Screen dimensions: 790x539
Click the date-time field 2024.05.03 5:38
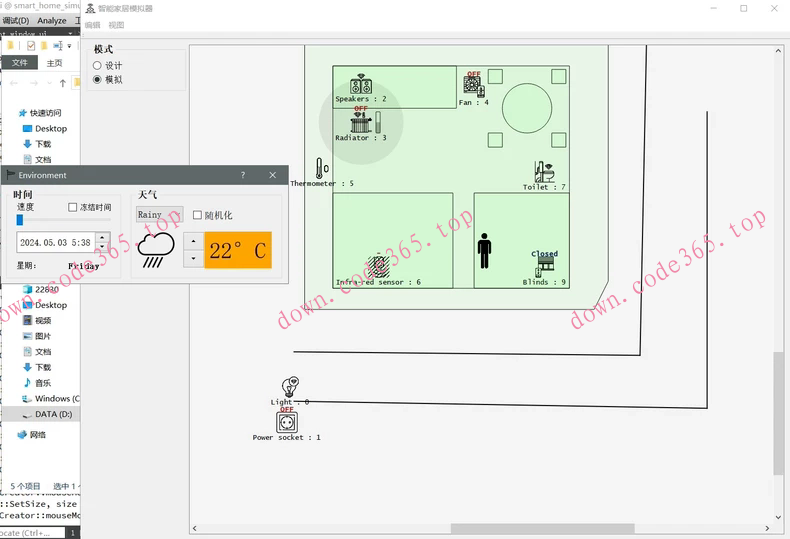pos(56,242)
